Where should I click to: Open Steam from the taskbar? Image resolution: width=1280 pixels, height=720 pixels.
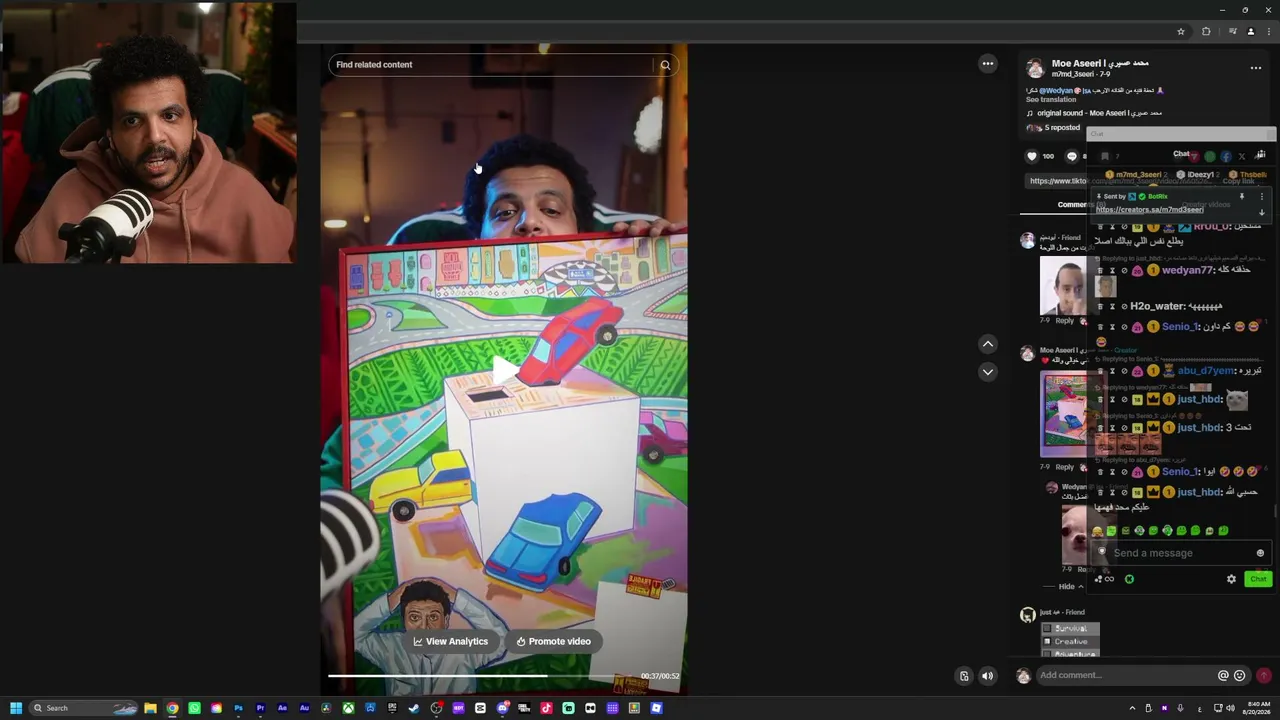pyautogui.click(x=414, y=708)
